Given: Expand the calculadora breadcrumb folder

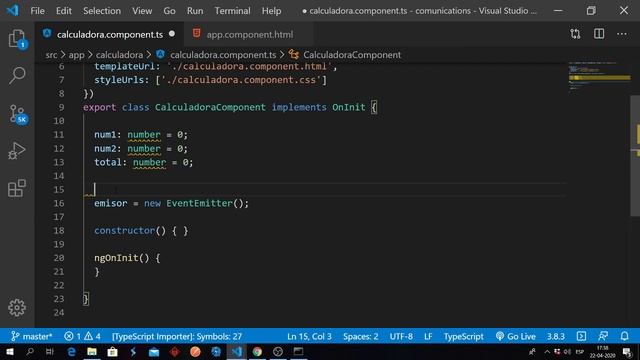Looking at the screenshot, I should point(119,55).
